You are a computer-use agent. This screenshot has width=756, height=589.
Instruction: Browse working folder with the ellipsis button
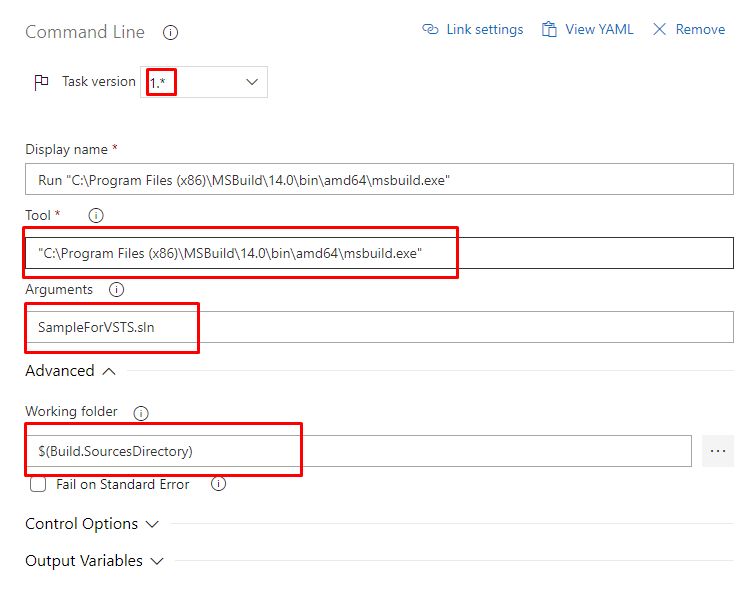[718, 451]
